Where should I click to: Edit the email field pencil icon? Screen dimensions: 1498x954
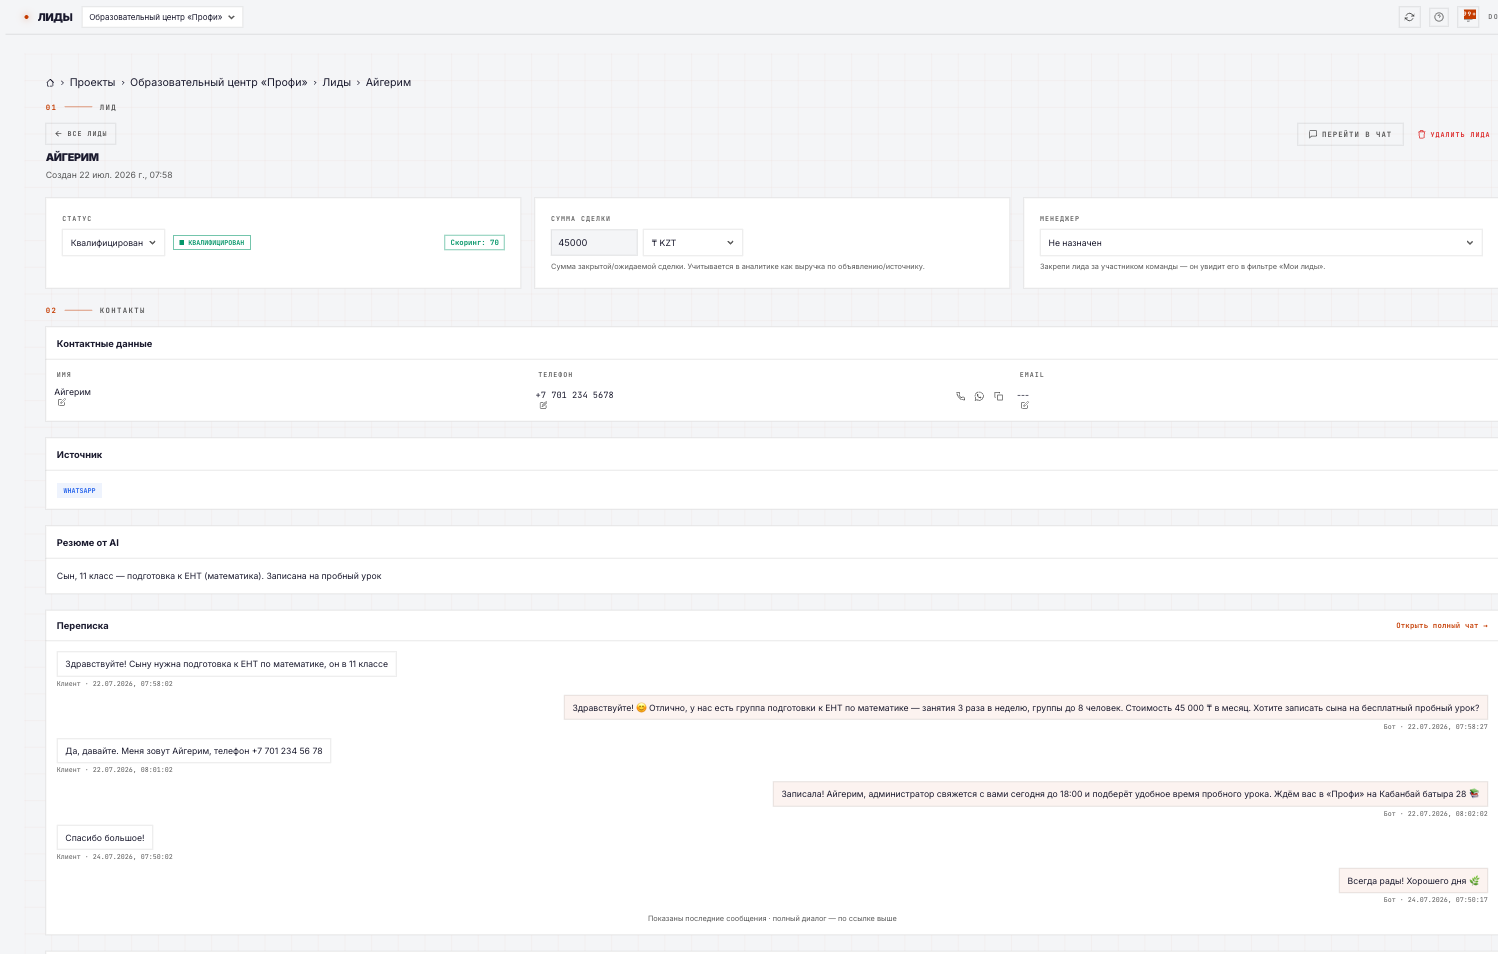pos(1025,406)
